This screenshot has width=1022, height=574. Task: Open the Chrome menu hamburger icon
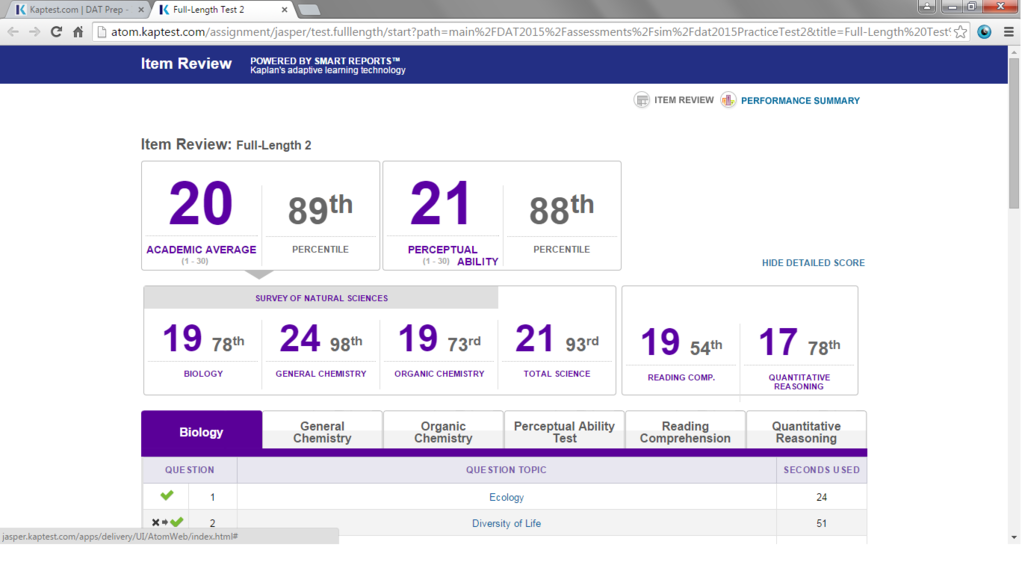coord(1008,32)
